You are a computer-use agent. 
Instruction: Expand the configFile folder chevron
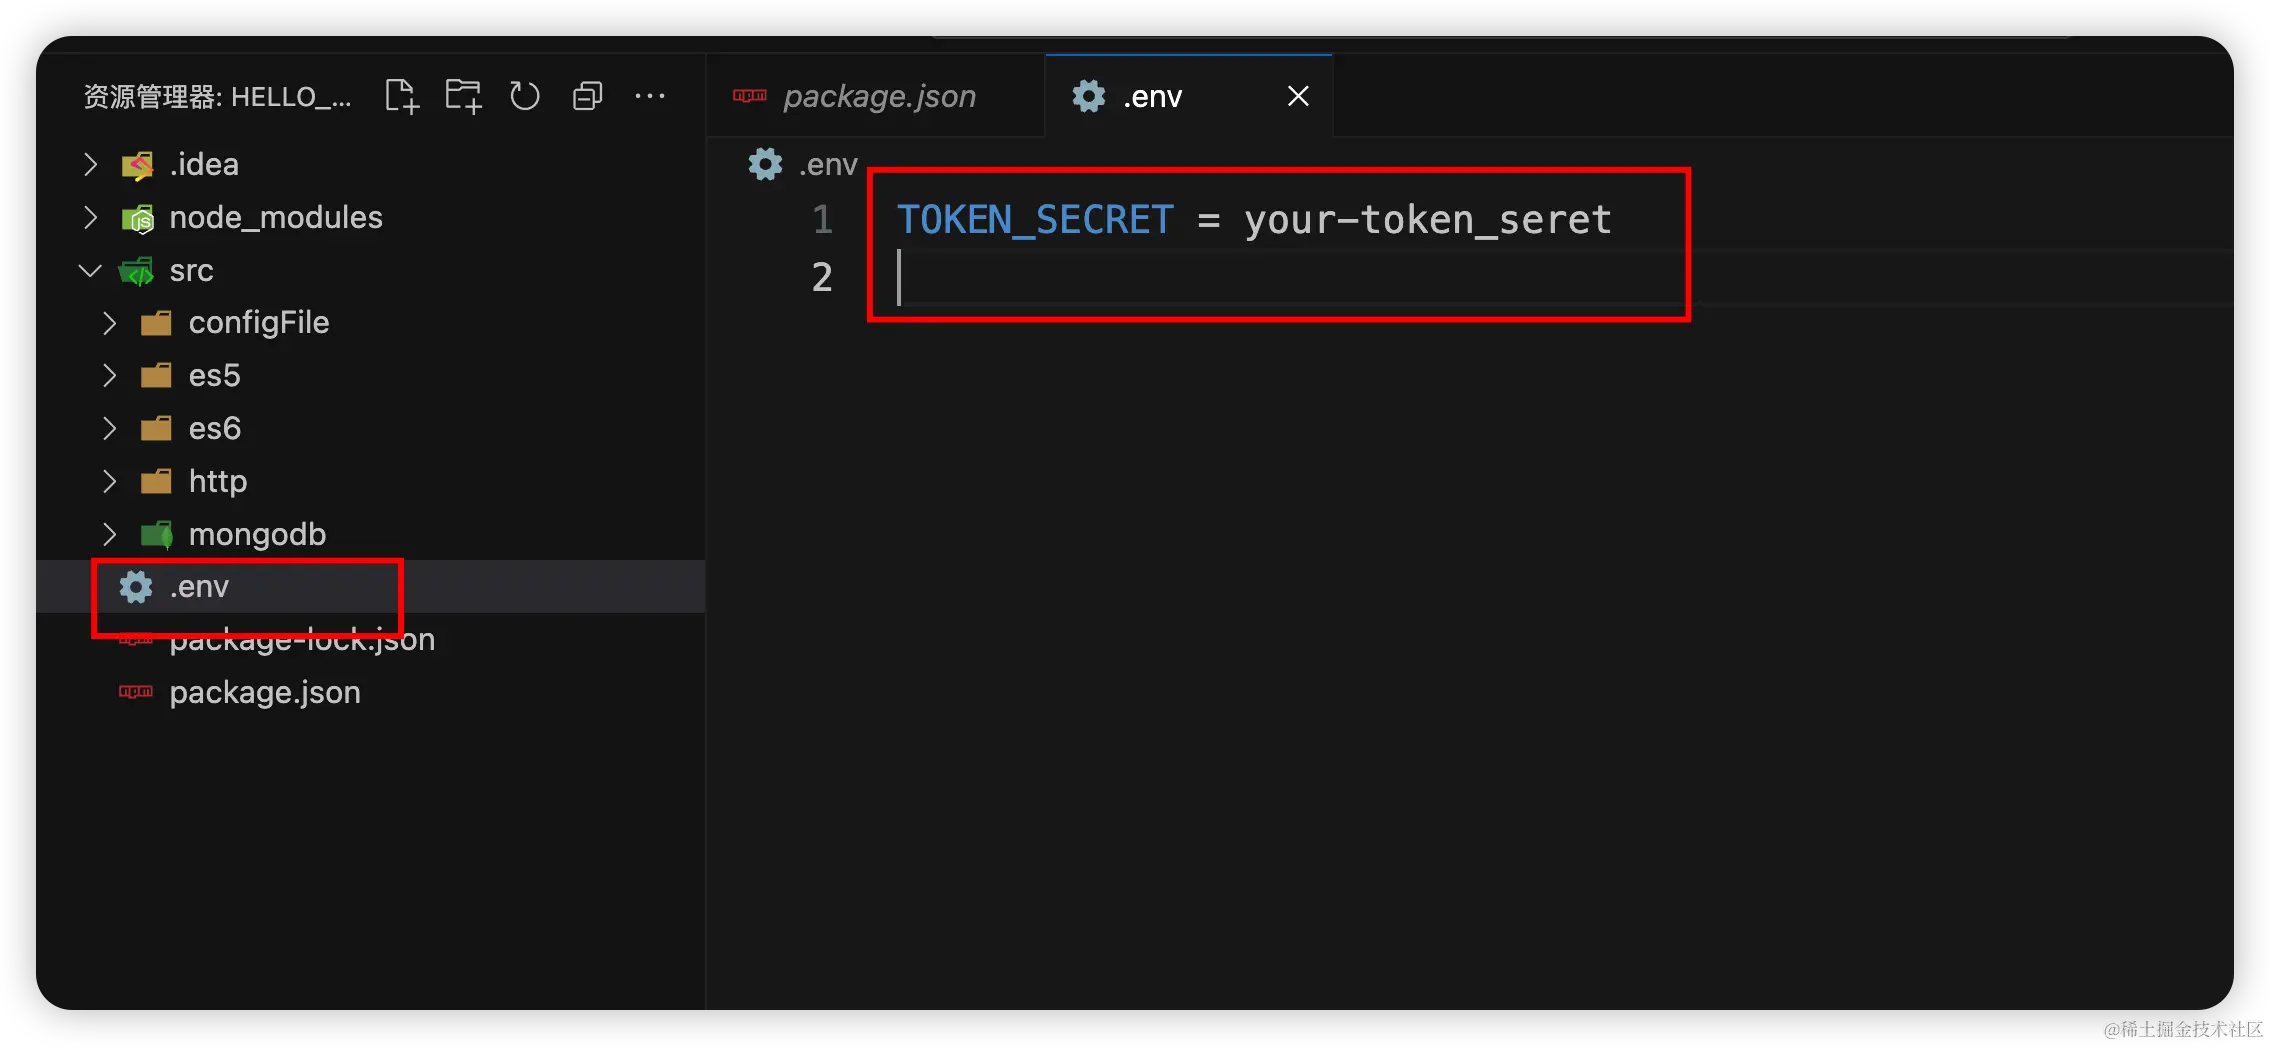click(110, 323)
